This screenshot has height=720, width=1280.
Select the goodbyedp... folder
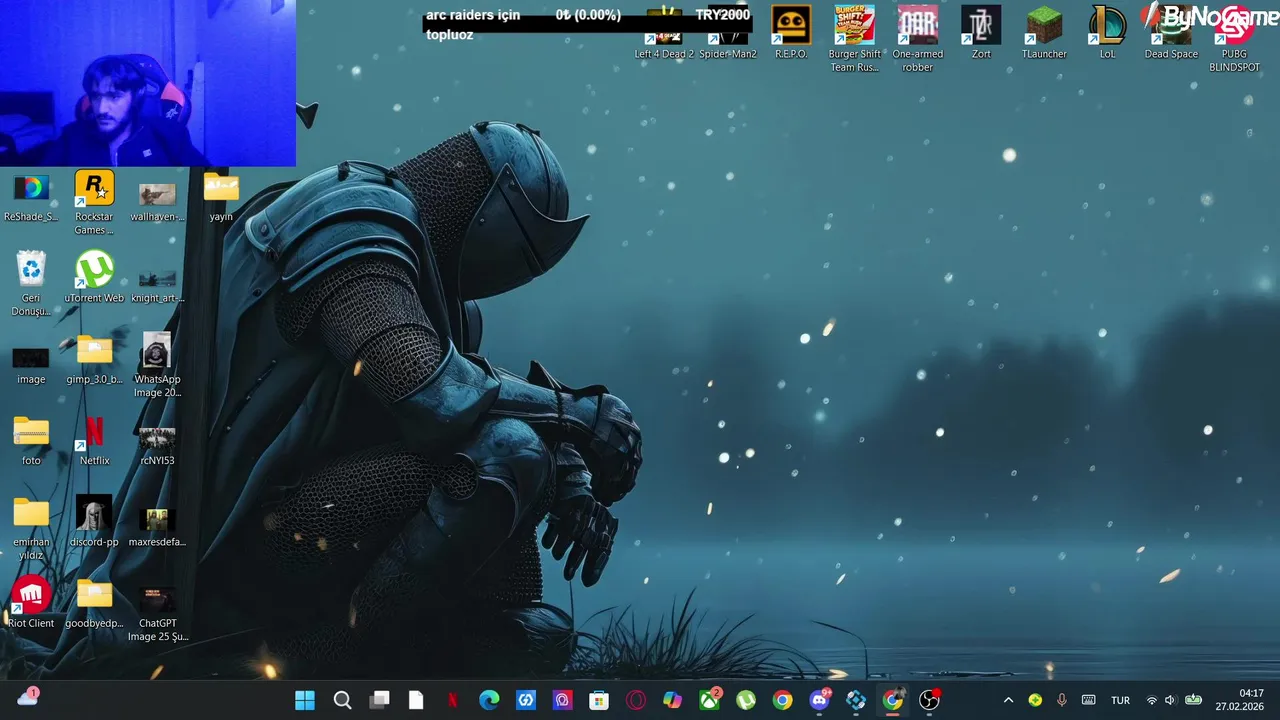click(x=94, y=603)
